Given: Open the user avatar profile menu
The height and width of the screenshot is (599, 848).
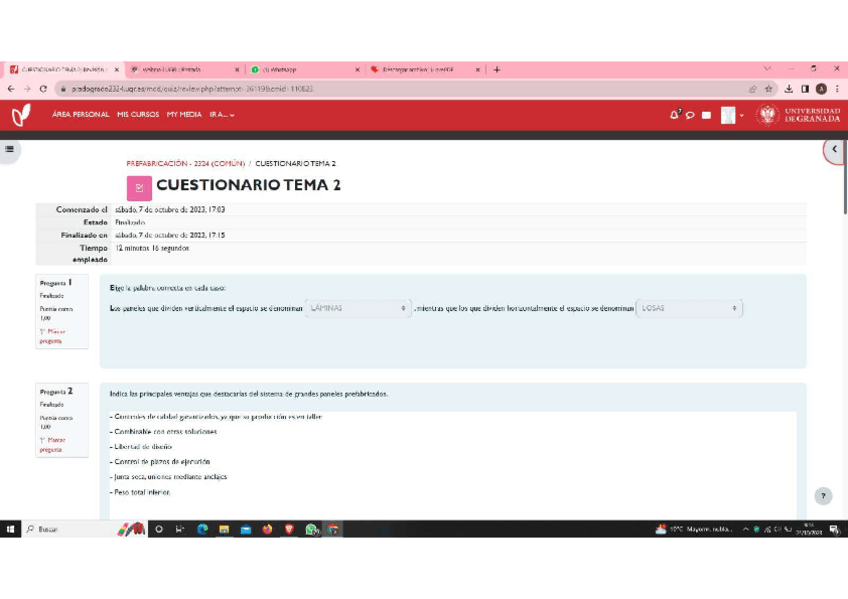Looking at the screenshot, I should [x=728, y=115].
